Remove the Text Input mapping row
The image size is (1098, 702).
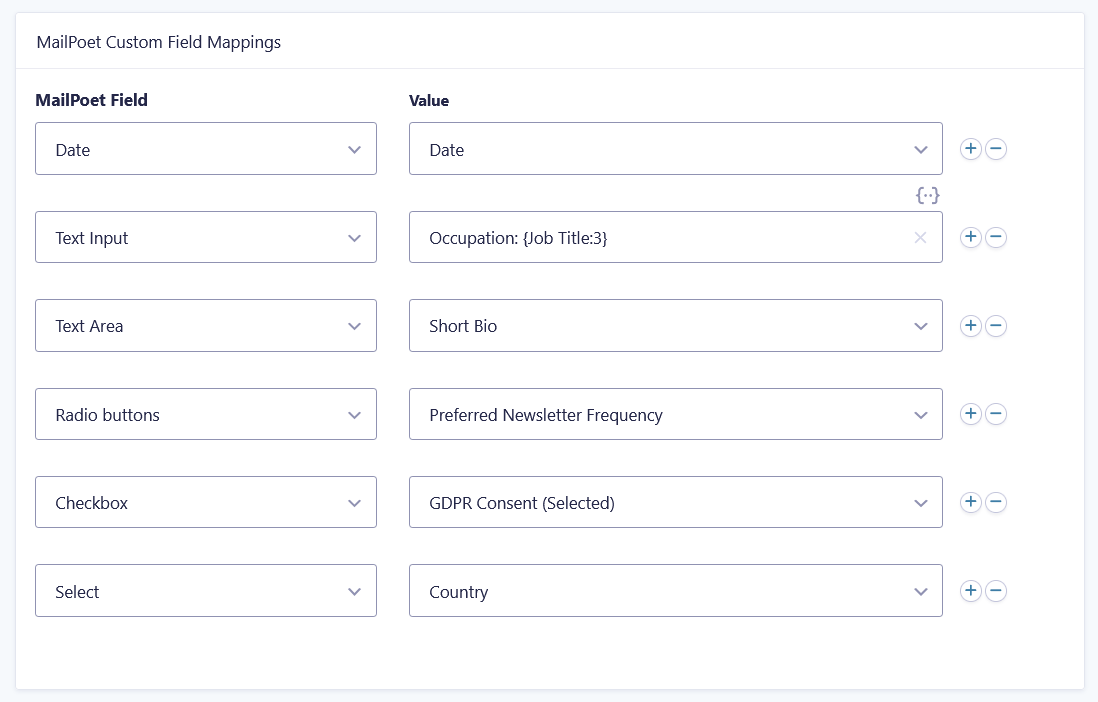pyautogui.click(x=996, y=237)
